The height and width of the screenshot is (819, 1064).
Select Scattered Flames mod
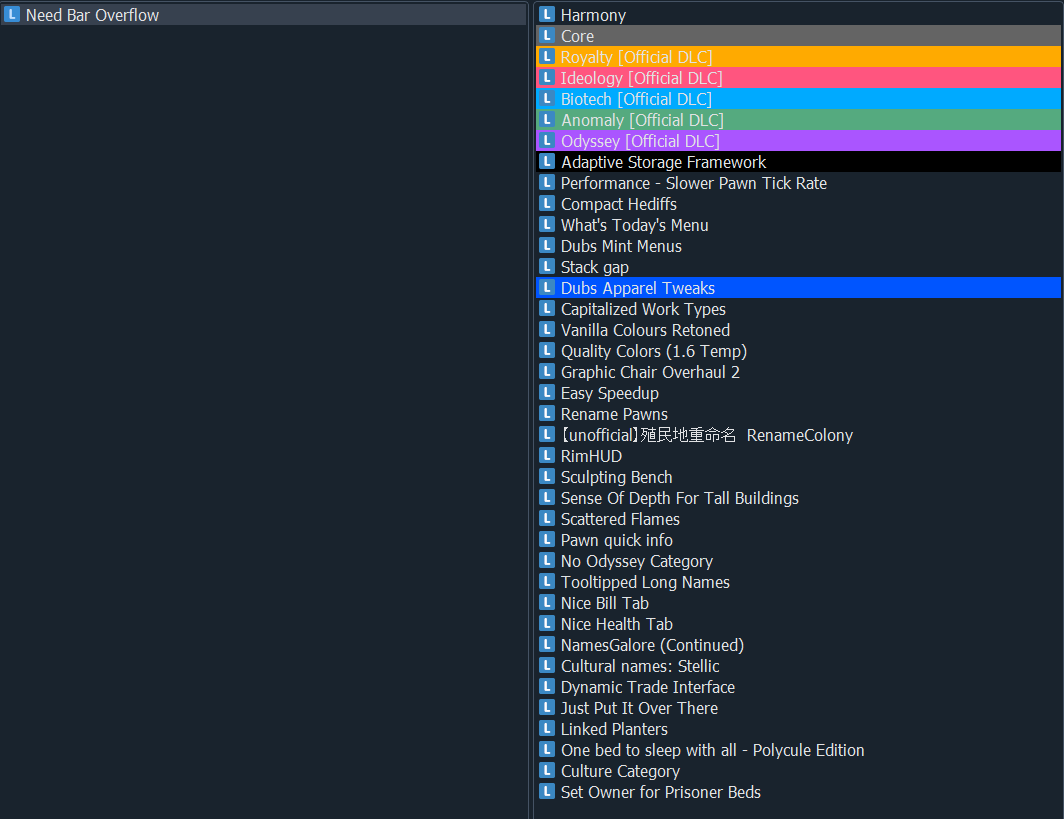(x=799, y=520)
